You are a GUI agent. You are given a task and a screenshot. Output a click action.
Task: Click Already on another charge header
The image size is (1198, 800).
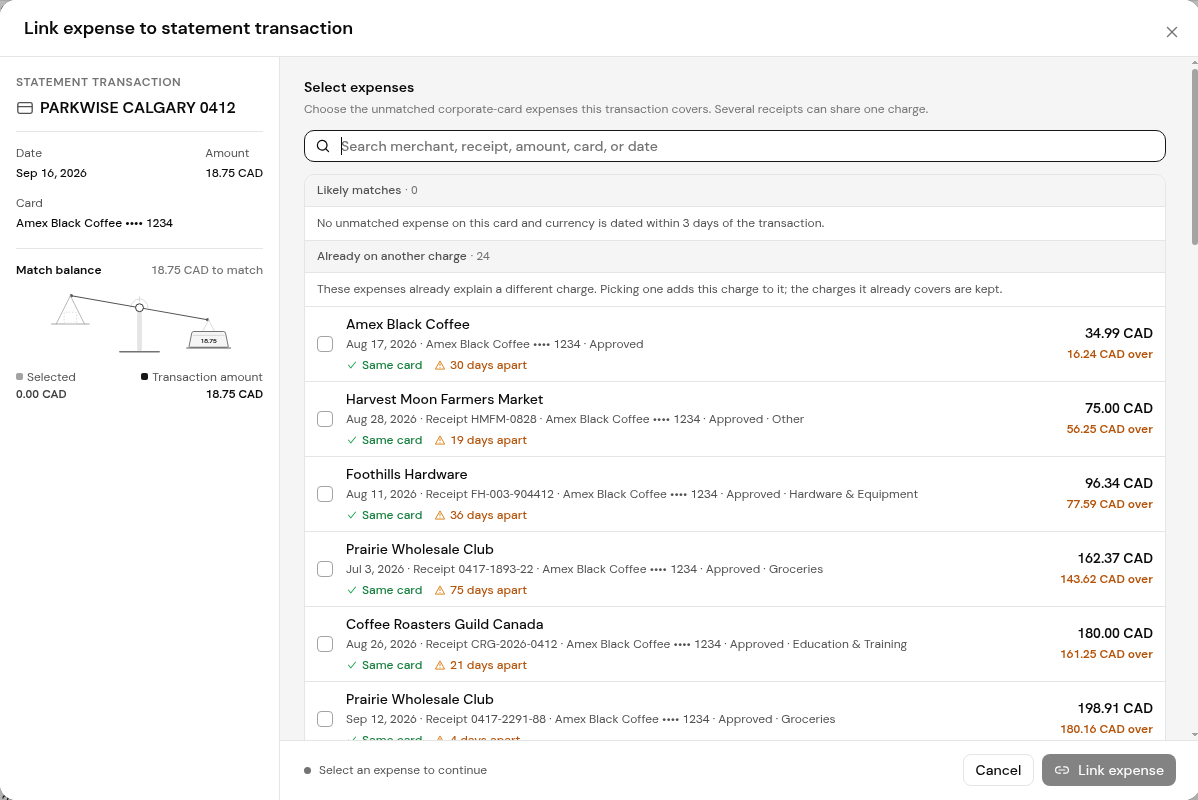coord(734,256)
